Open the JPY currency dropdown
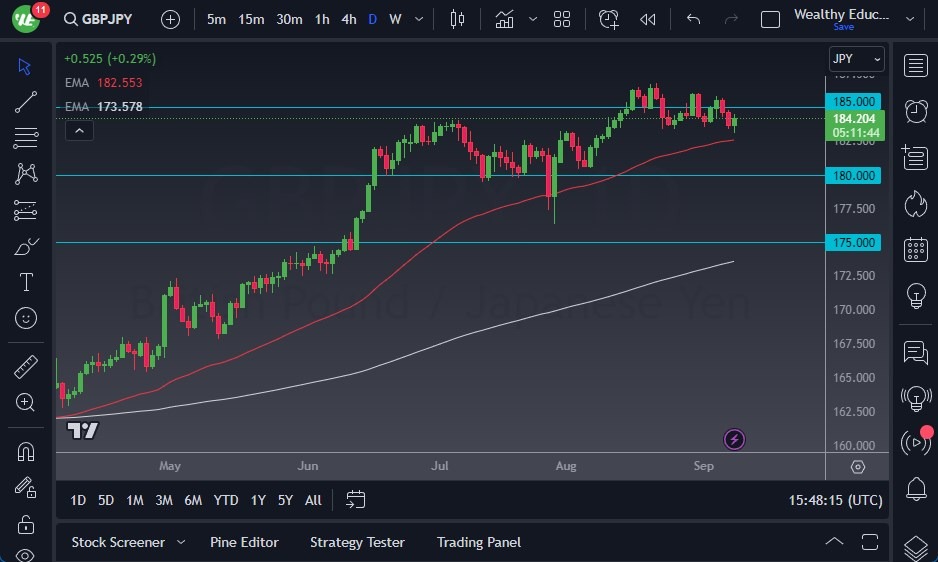This screenshot has height=562, width=938. [x=857, y=59]
